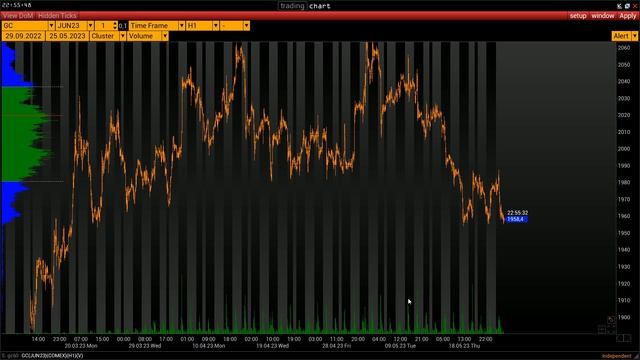Click the 09.05.23 Tue date label
This screenshot has width=640, height=360.
point(400,346)
